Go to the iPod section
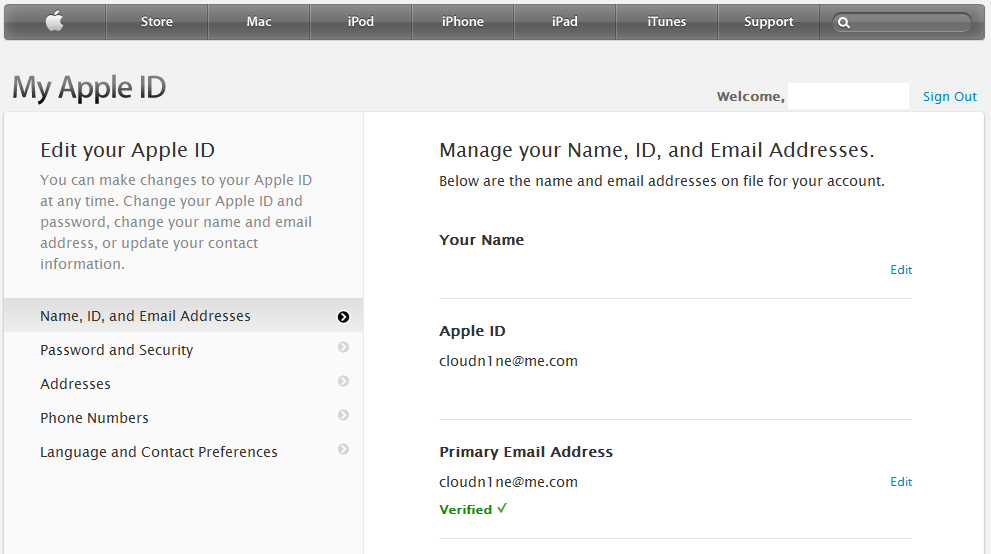The height and width of the screenshot is (554, 991). tap(361, 21)
